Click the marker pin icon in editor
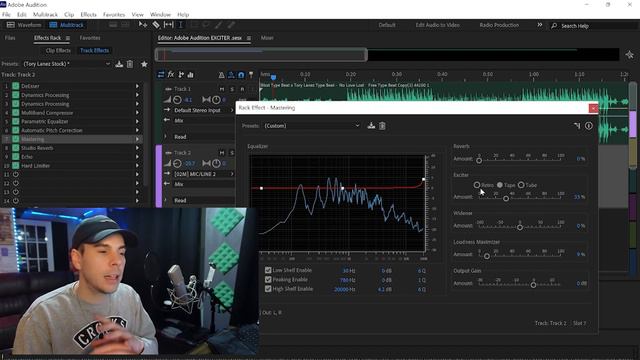Screen dimensions: 640x360 pyautogui.click(x=251, y=75)
